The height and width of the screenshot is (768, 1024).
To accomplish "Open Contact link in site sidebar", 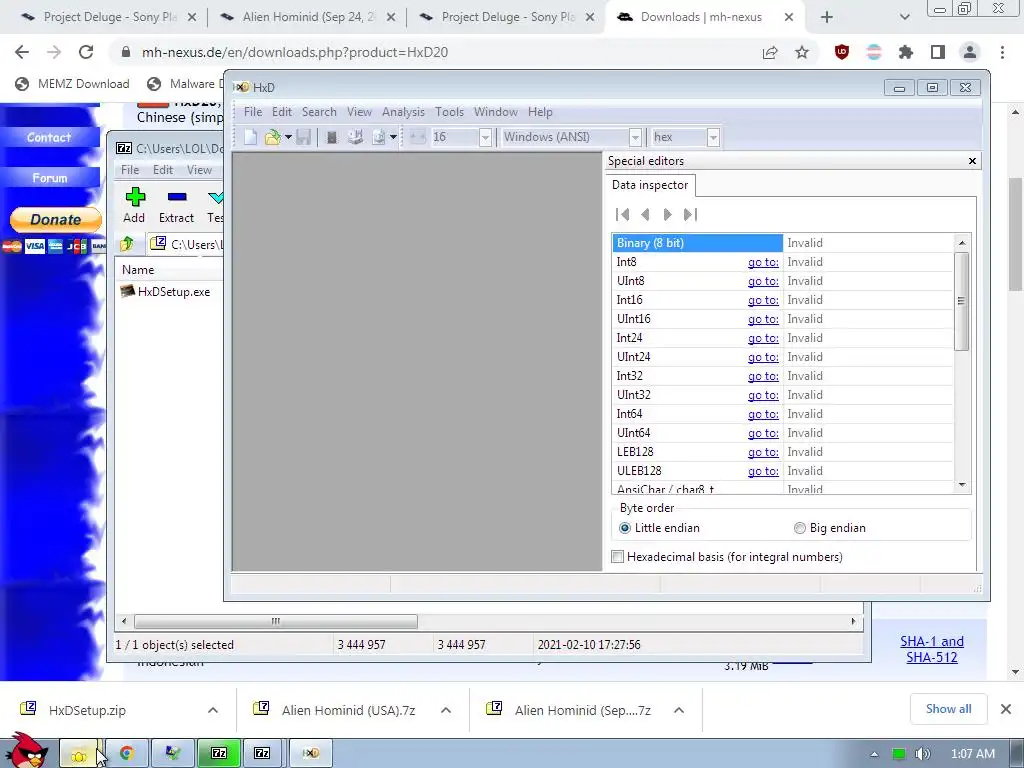I will [49, 137].
